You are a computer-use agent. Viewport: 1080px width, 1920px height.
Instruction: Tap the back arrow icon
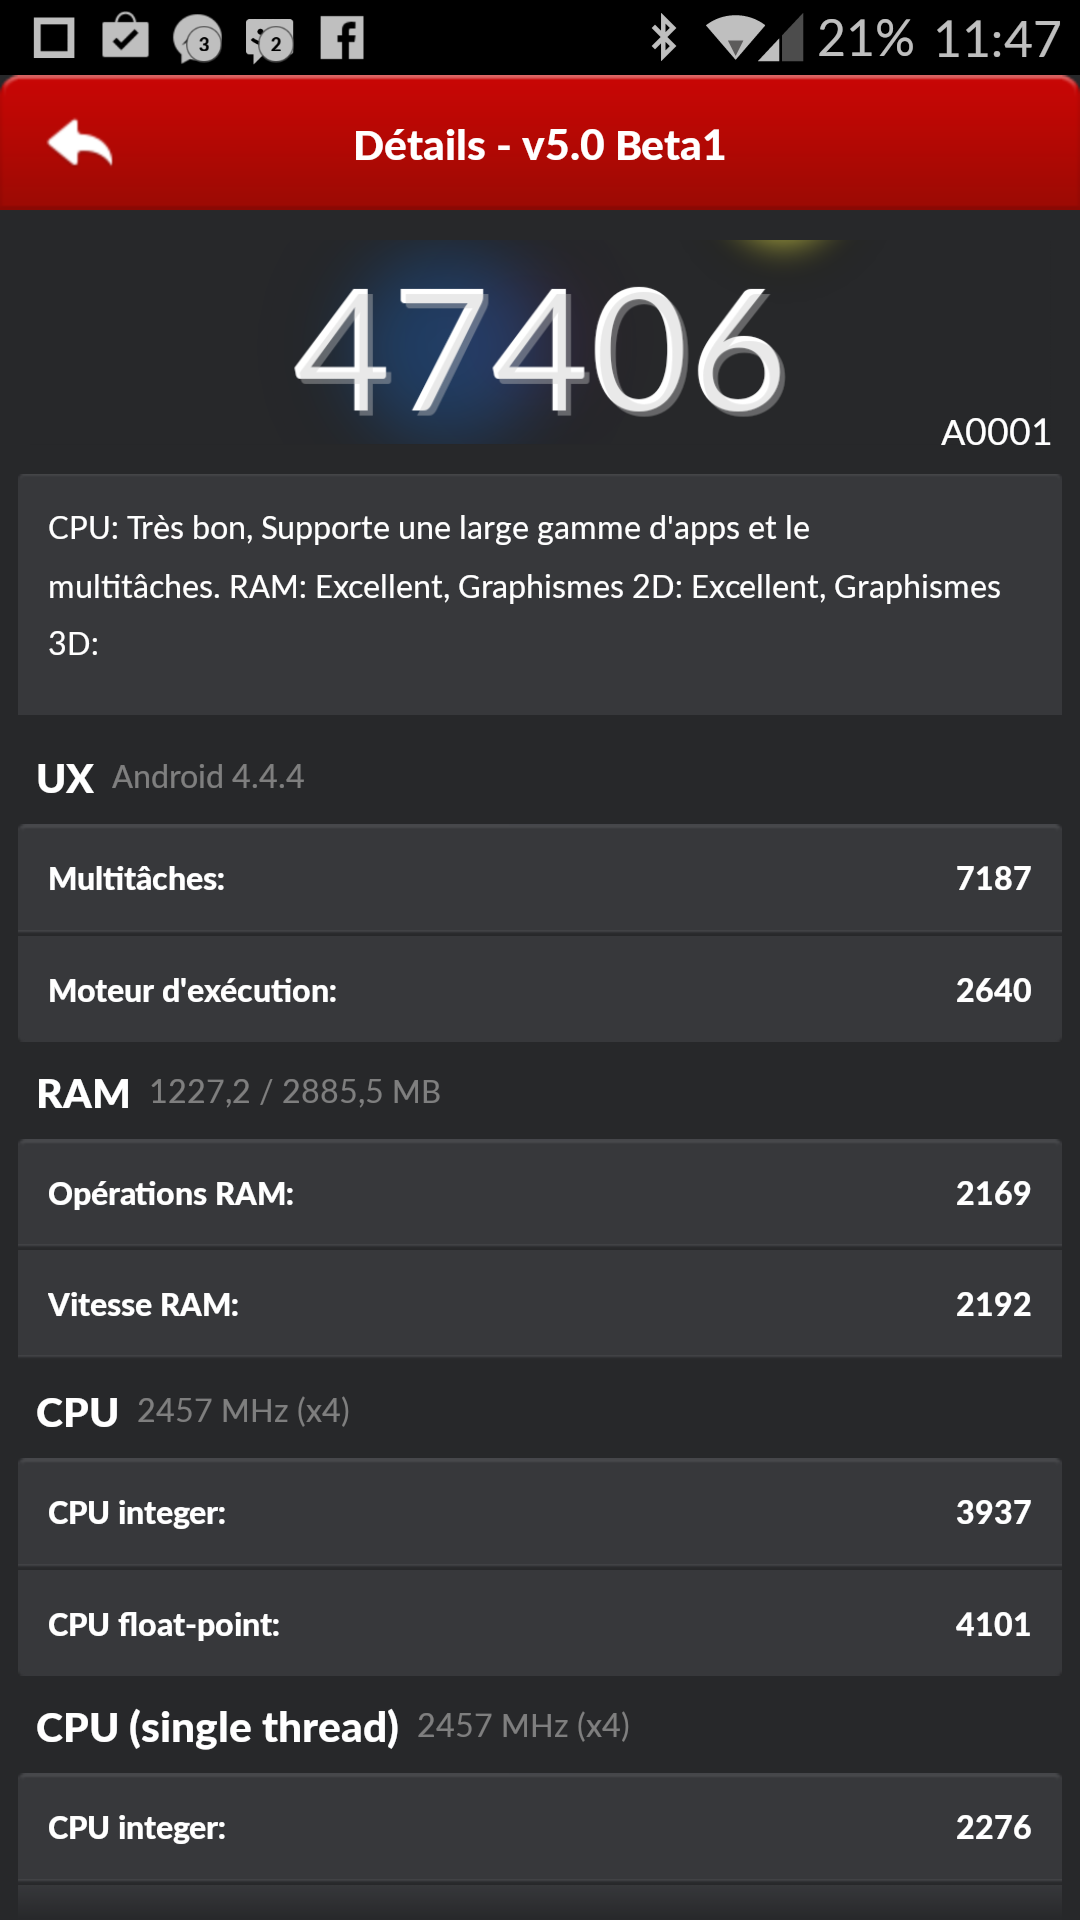coord(80,144)
